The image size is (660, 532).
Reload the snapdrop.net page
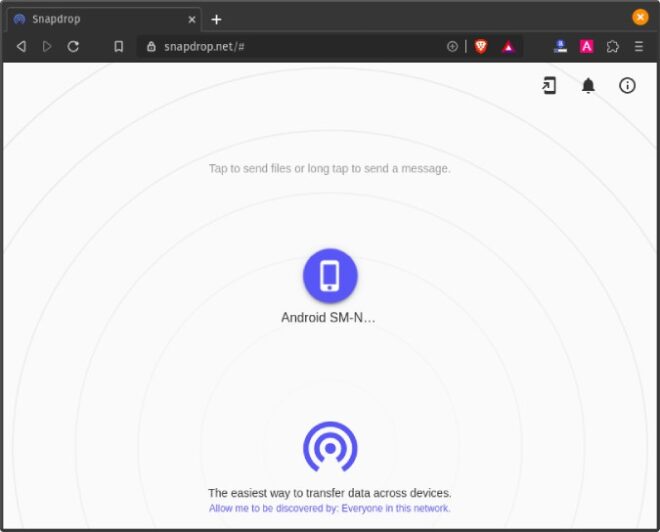tap(73, 46)
